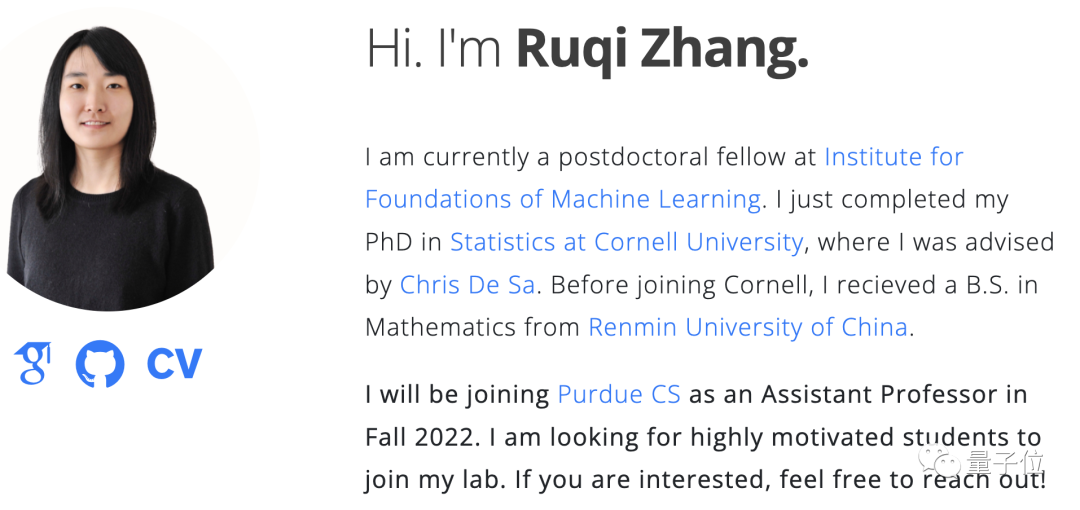The width and height of the screenshot is (1080, 510).
Task: Open the CV link under the photo
Action: coord(174,363)
